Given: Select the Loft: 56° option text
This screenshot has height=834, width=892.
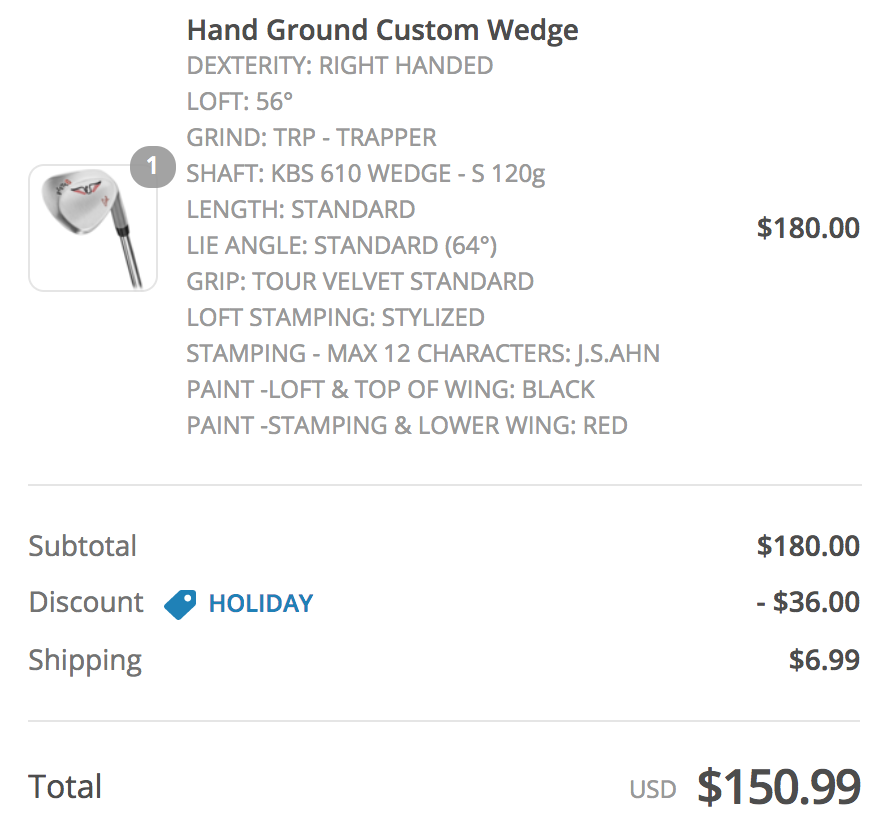Looking at the screenshot, I should pyautogui.click(x=239, y=102).
